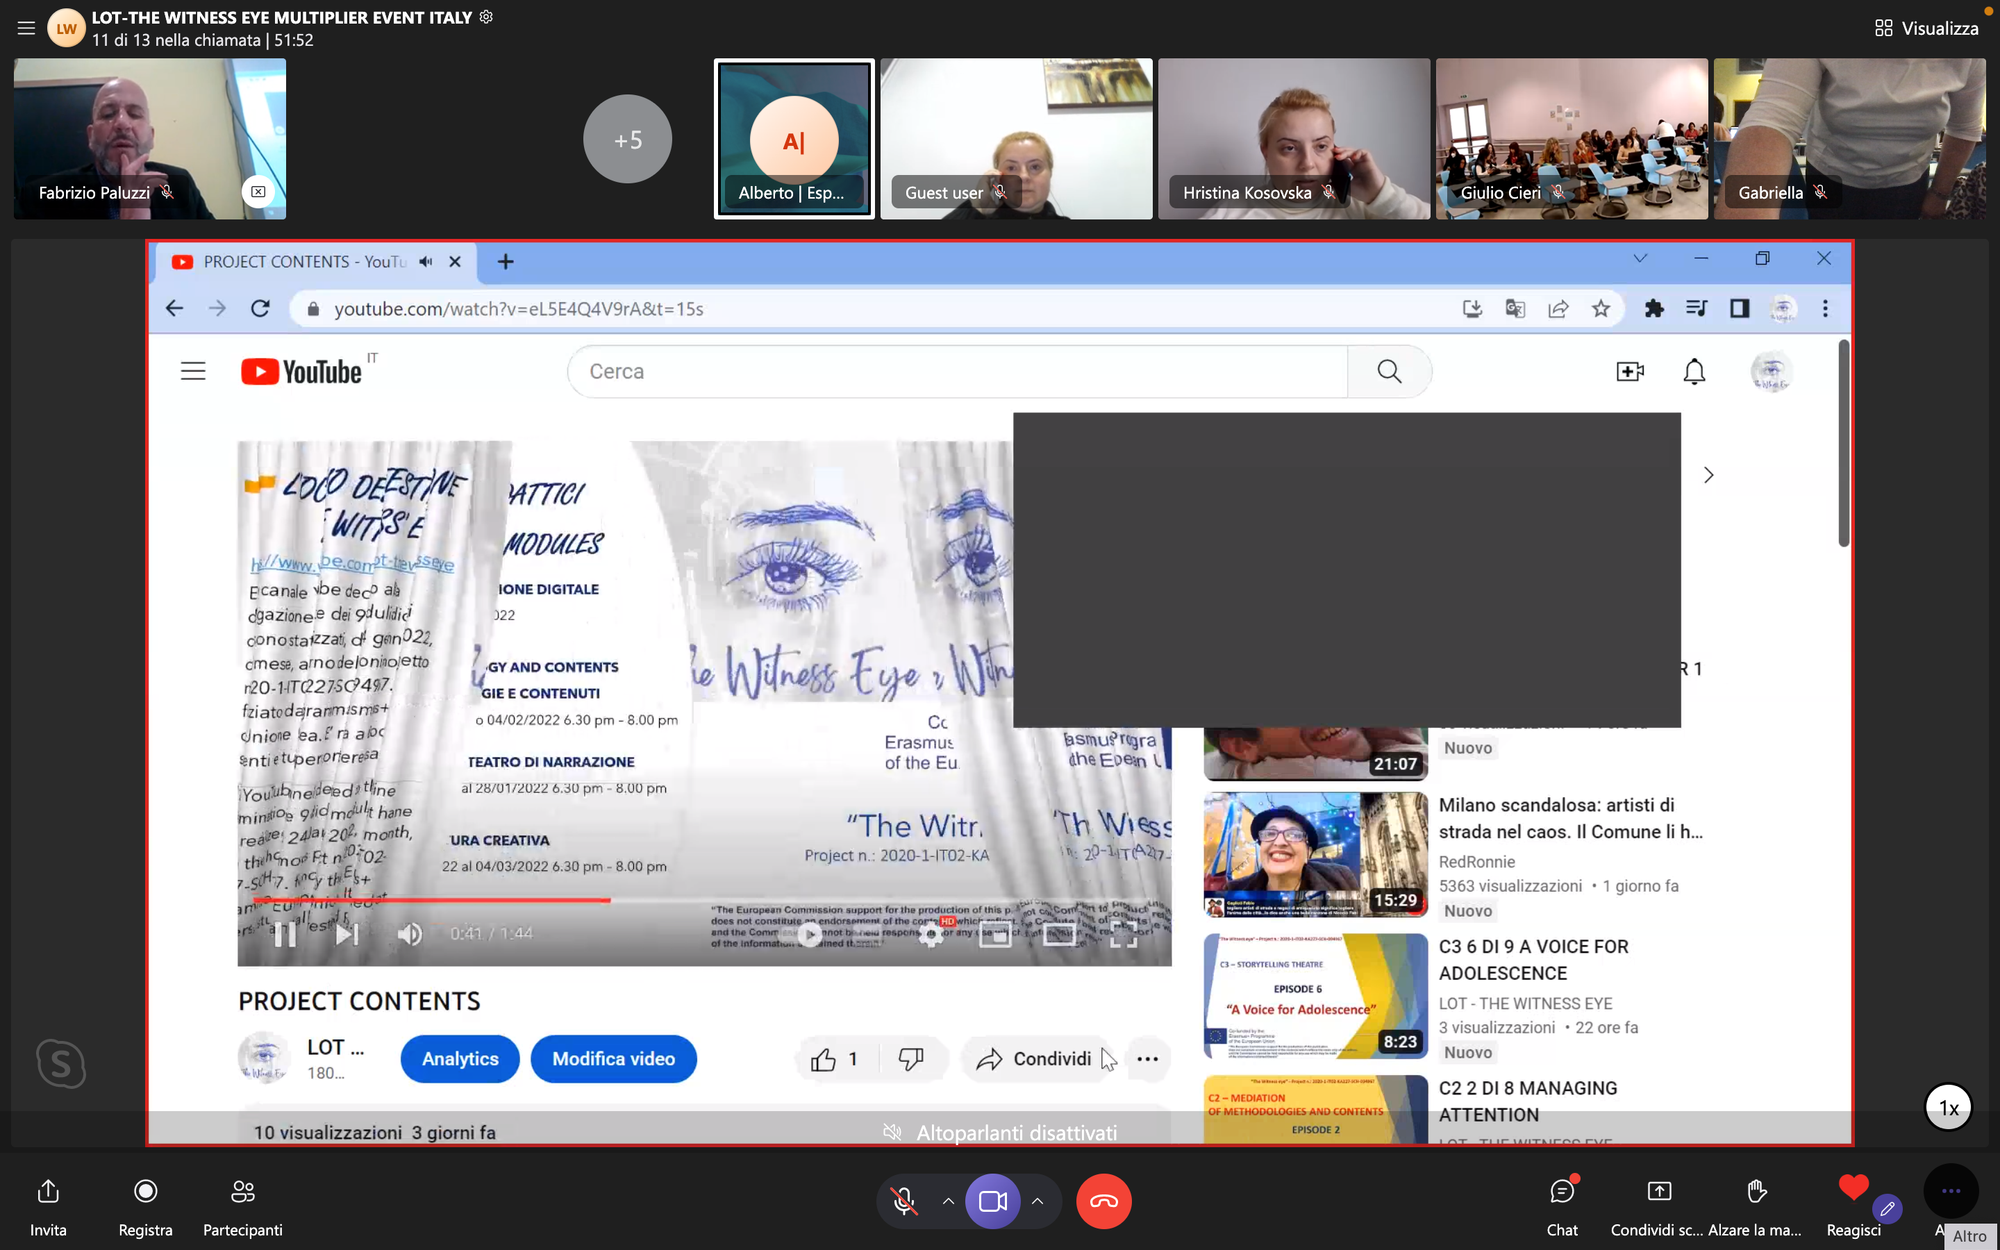Expand microphone options chevron

pyautogui.click(x=948, y=1201)
